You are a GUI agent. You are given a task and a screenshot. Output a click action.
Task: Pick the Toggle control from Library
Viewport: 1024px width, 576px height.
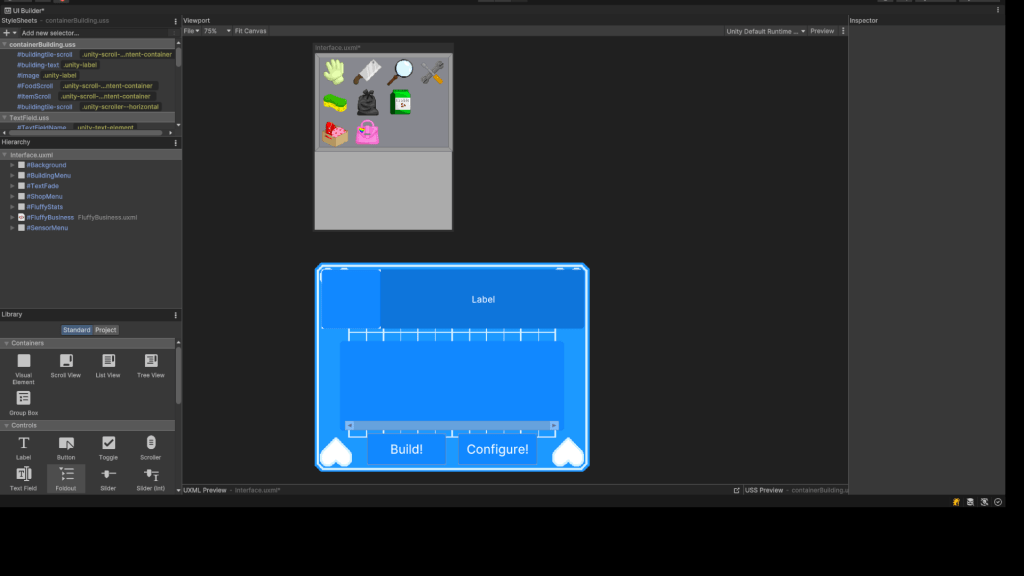(x=108, y=444)
